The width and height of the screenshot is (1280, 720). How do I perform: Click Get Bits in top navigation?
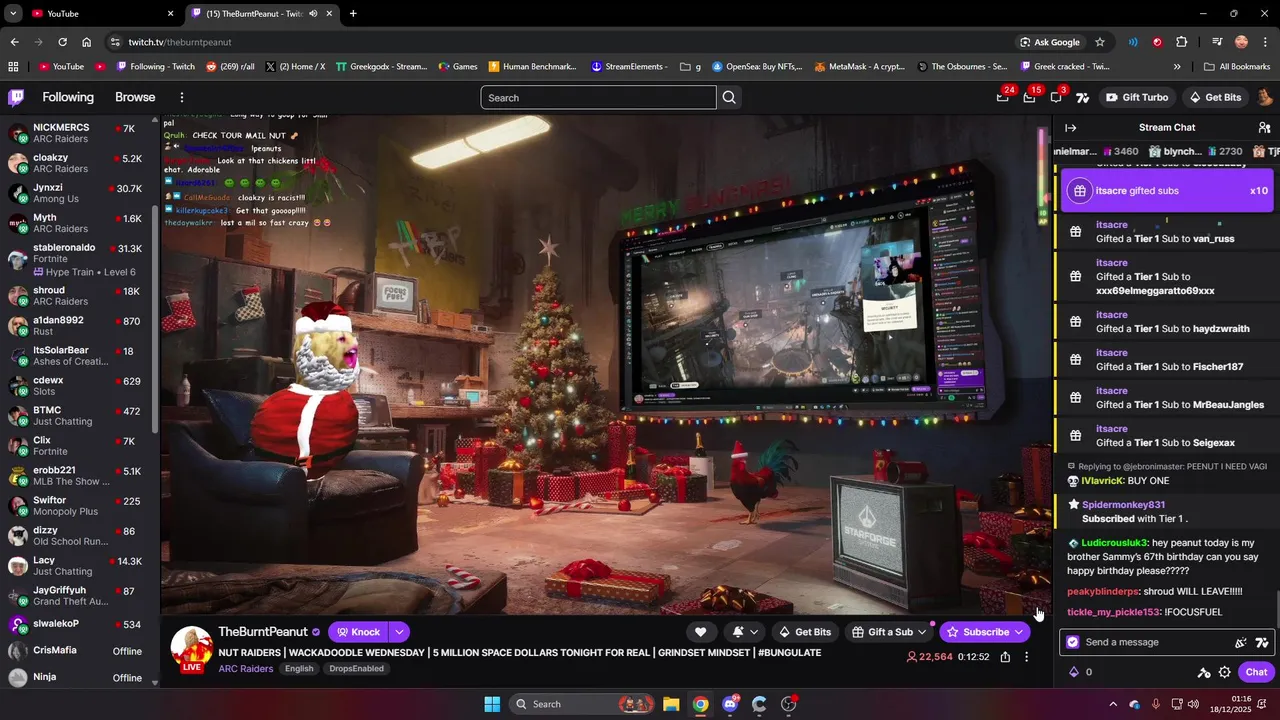point(1215,97)
